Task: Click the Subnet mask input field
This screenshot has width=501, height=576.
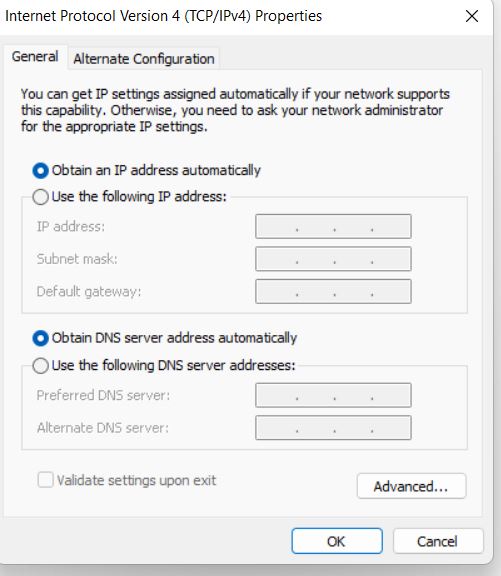Action: coord(333,259)
